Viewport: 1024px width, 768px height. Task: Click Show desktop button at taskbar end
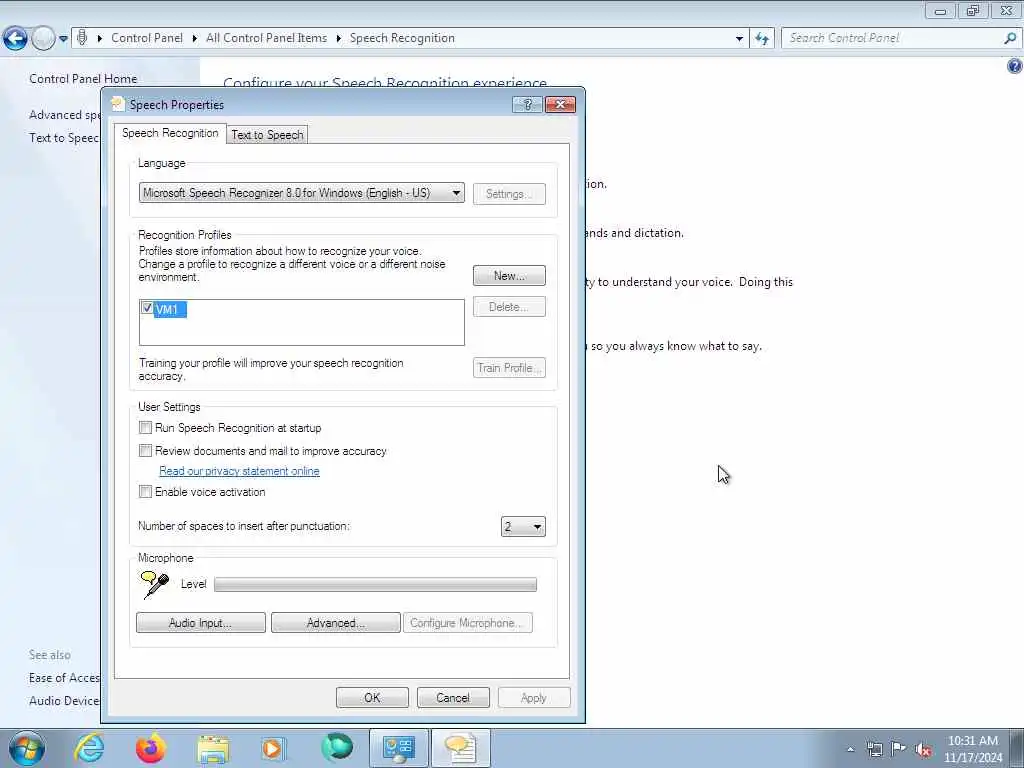(1017, 748)
